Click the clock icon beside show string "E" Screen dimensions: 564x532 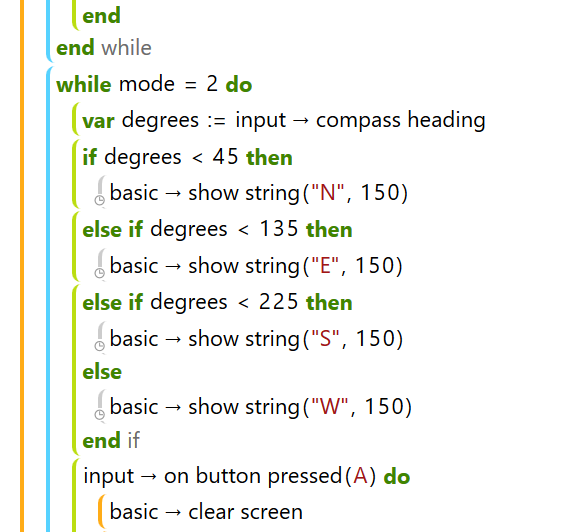tap(100, 273)
